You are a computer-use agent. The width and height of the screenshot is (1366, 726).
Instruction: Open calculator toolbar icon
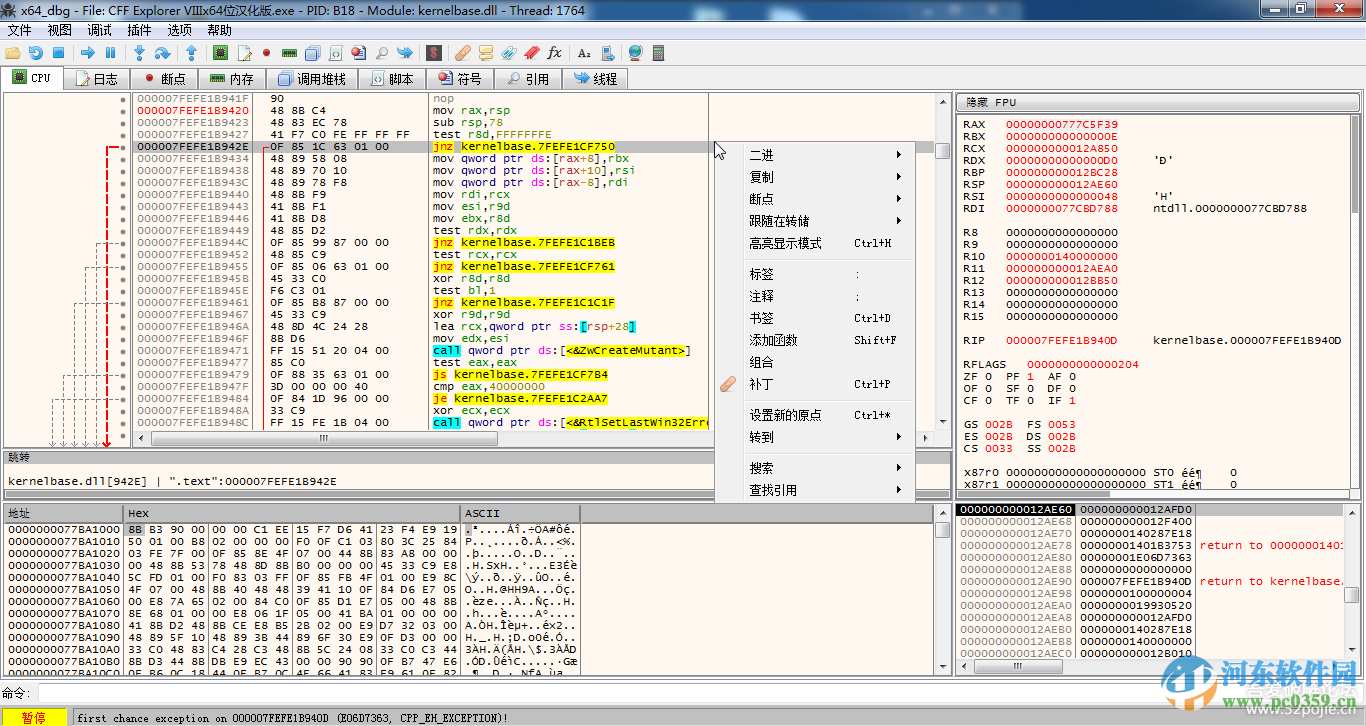click(x=658, y=52)
